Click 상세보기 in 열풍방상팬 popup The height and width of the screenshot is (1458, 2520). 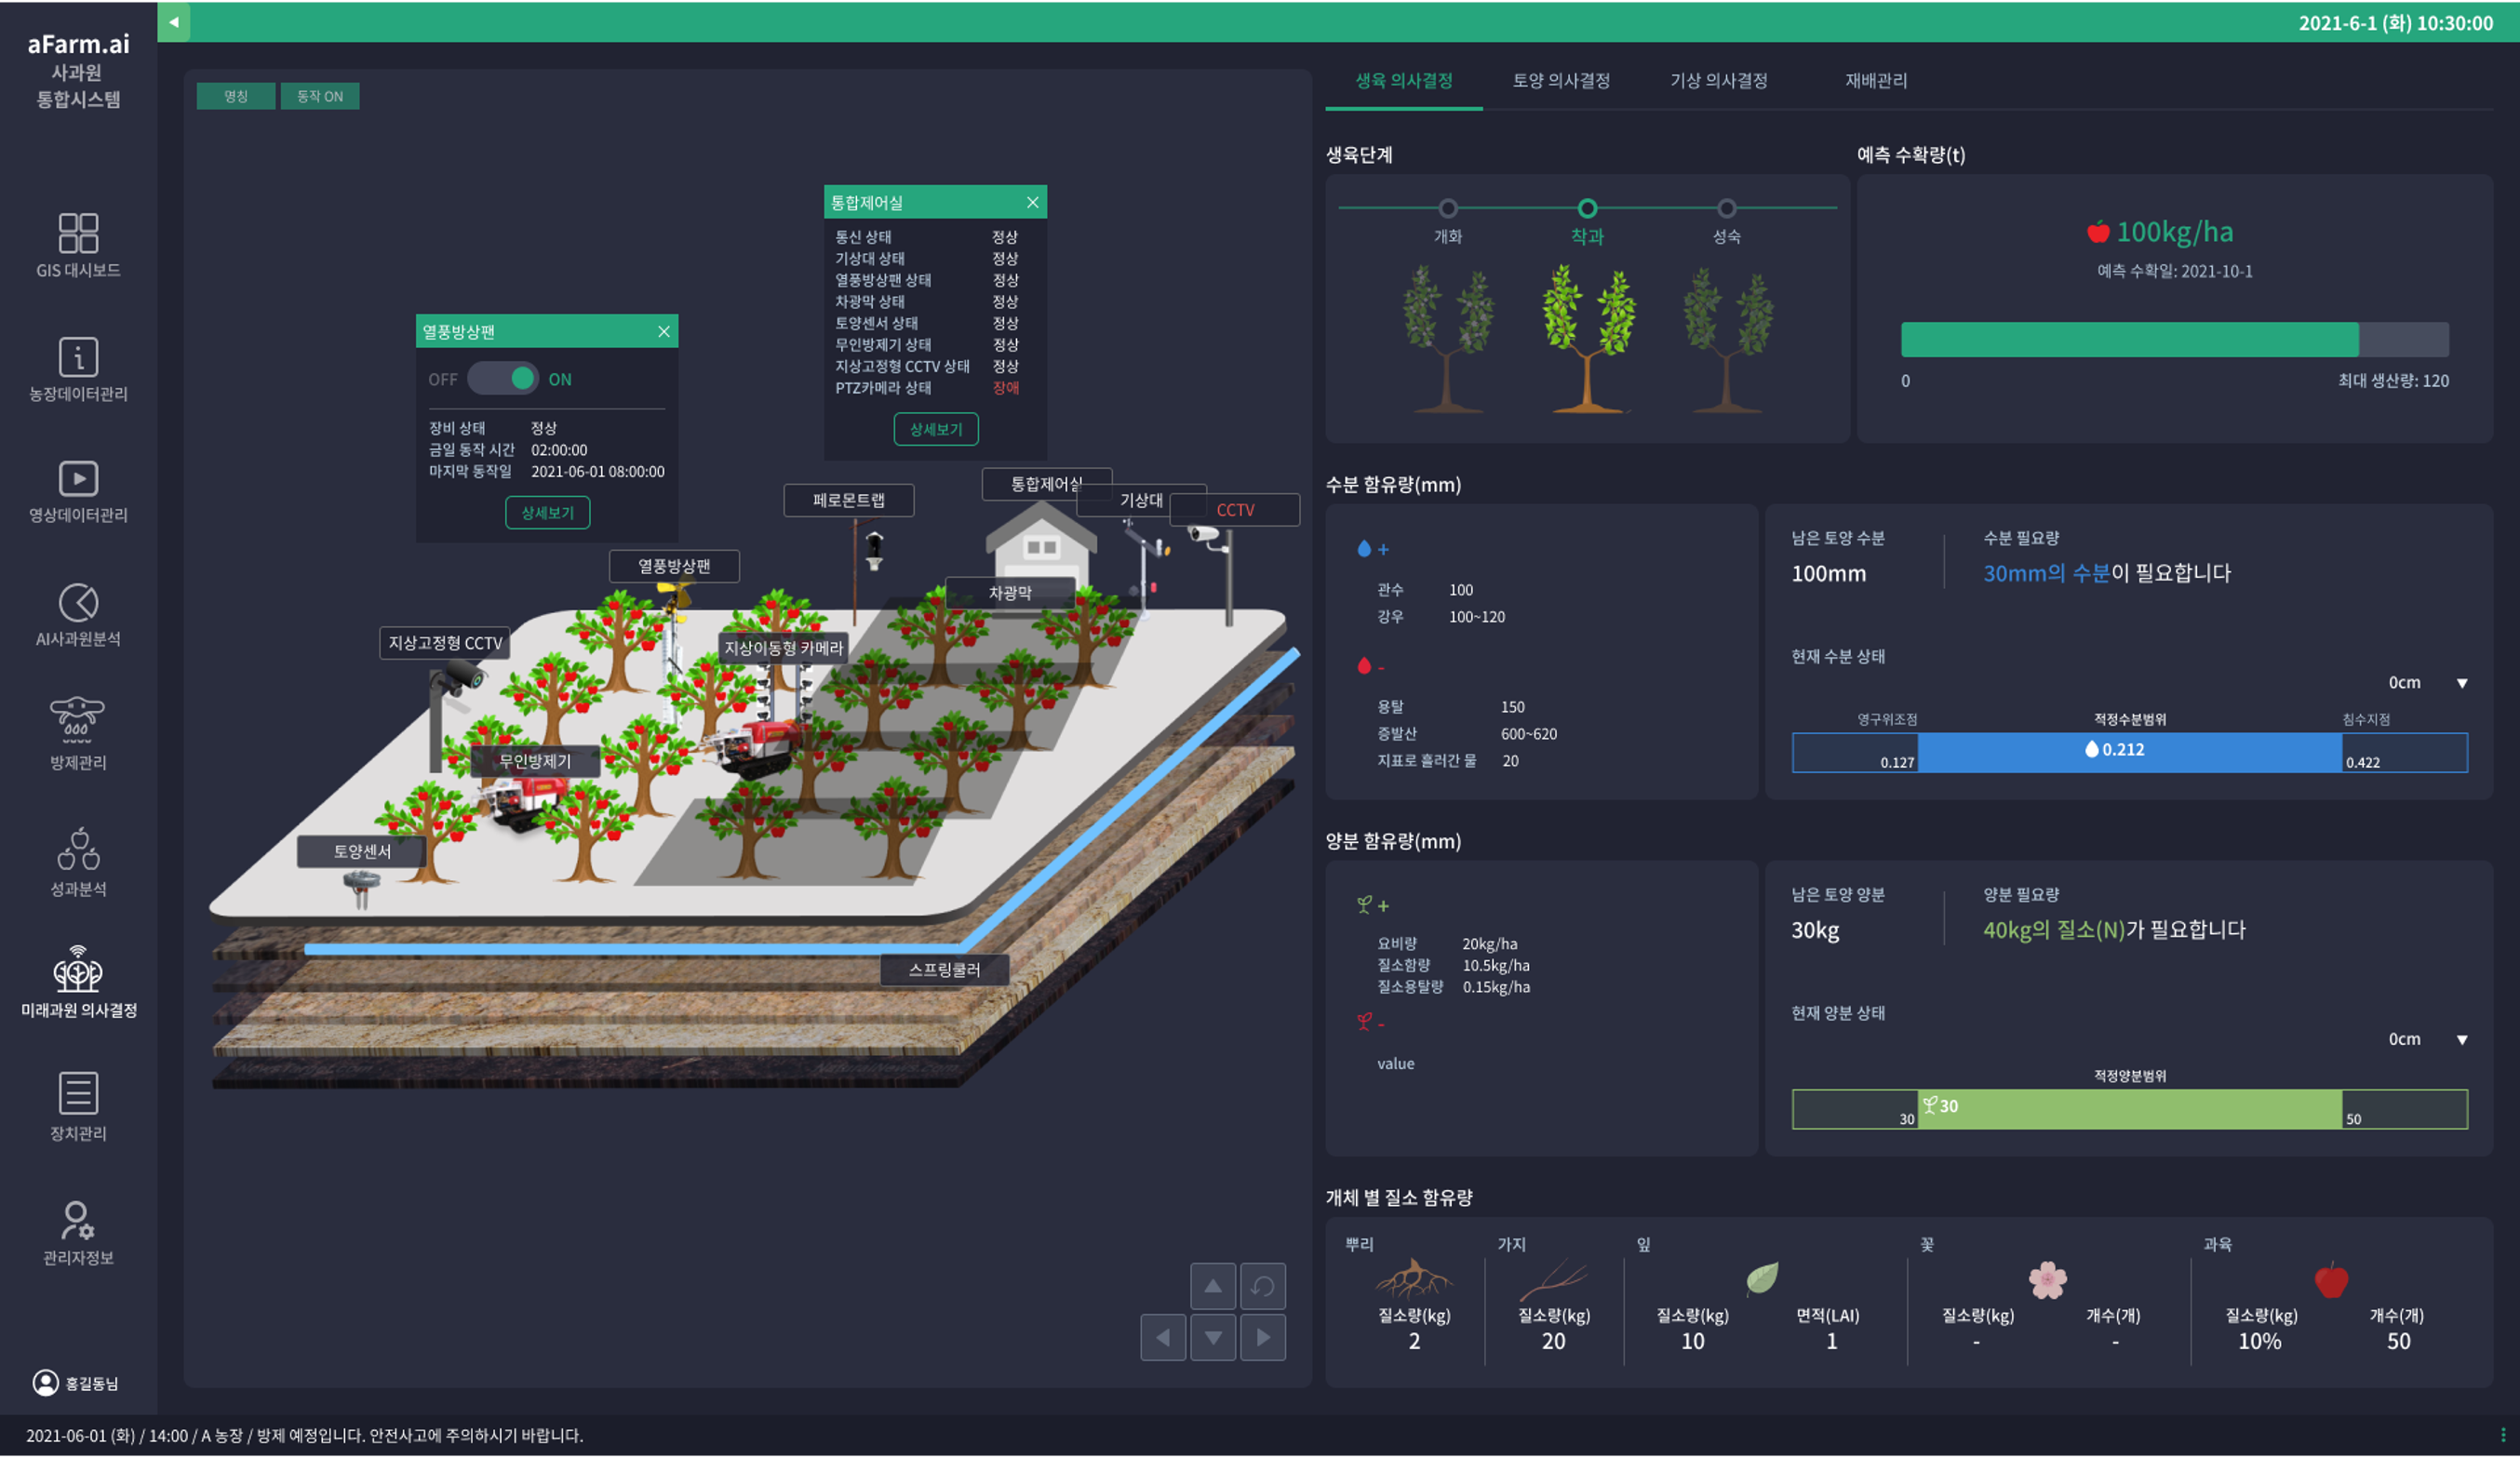point(547,513)
